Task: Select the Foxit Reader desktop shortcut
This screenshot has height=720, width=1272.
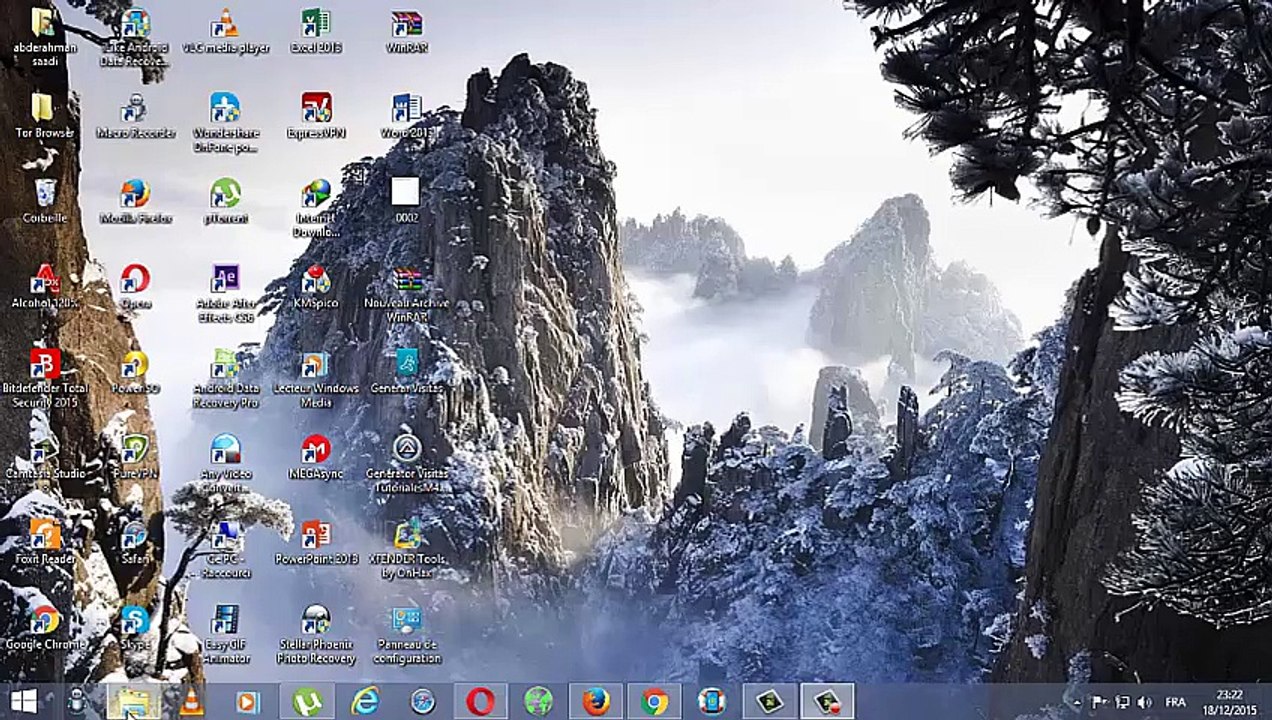Action: (45, 541)
